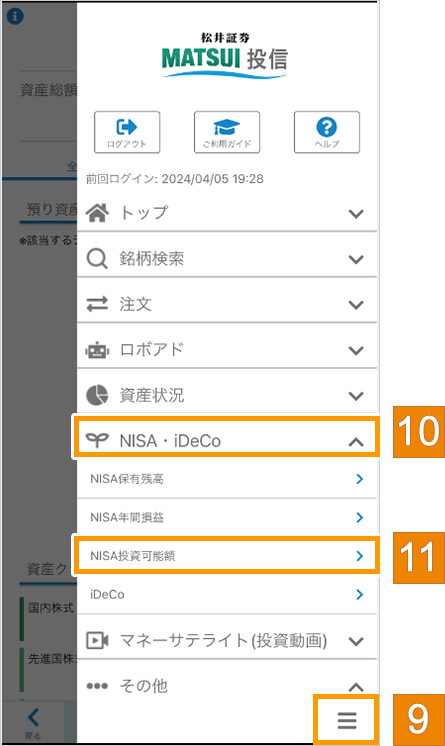Screen dimensions: 445x746
Task: Tap the hamburger menu icon at bottom
Action: point(347,720)
